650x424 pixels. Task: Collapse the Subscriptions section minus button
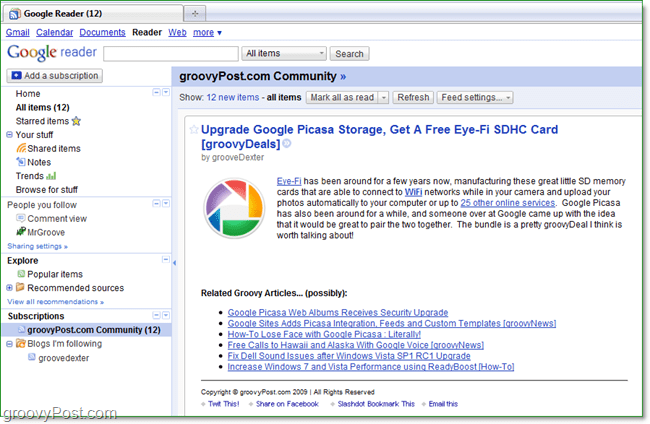coord(156,315)
